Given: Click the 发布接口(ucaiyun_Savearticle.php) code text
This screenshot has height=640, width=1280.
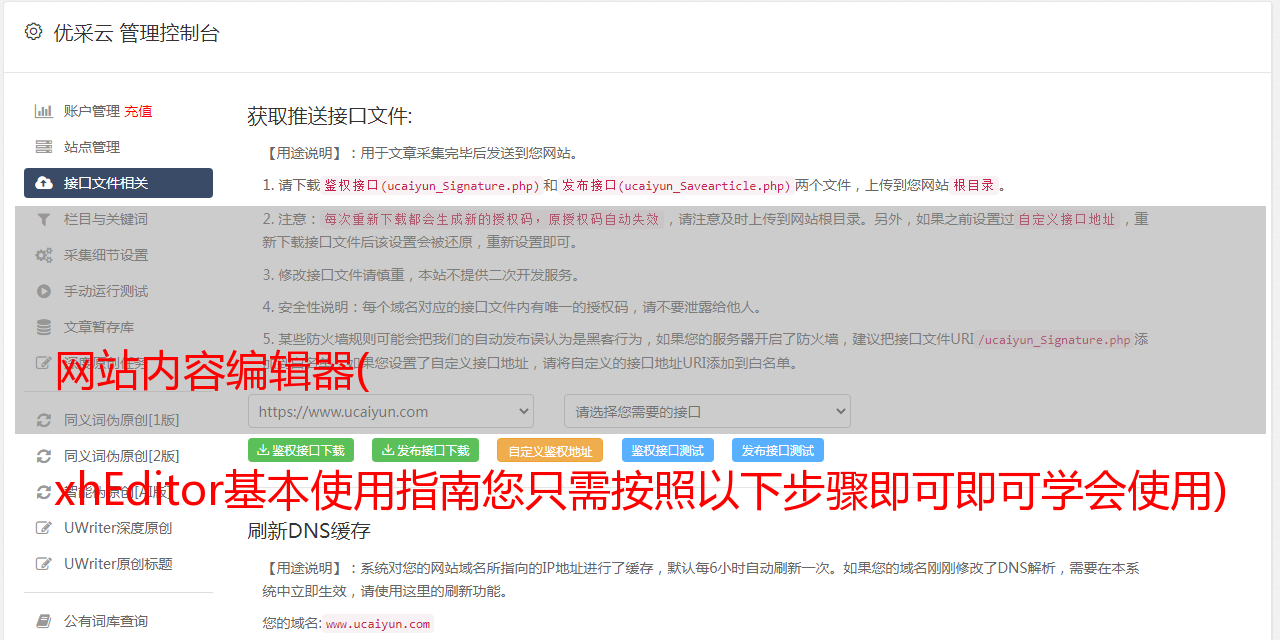Looking at the screenshot, I should (676, 185).
